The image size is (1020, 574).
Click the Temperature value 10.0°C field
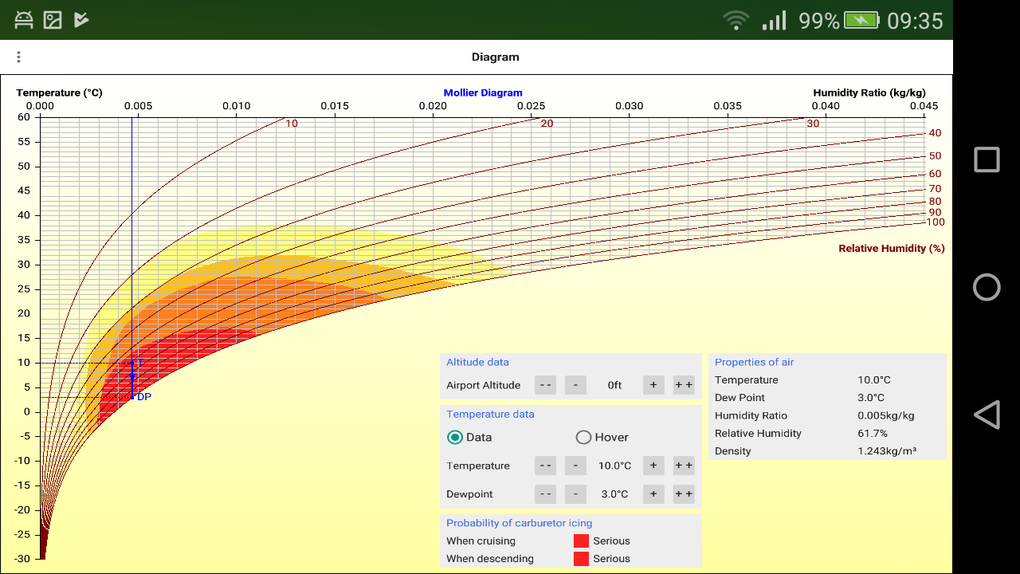tap(614, 466)
